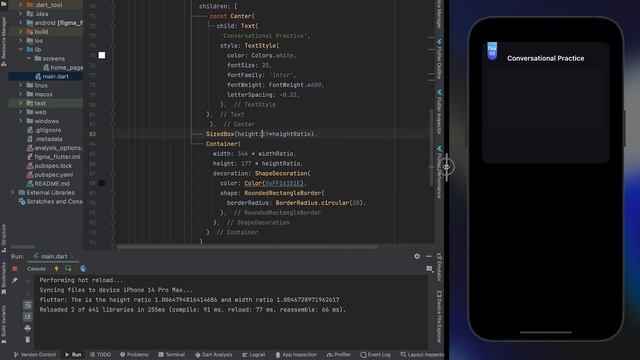This screenshot has height=360, width=640.
Task: Open Flutter Outline side panel
Action: (x=439, y=59)
